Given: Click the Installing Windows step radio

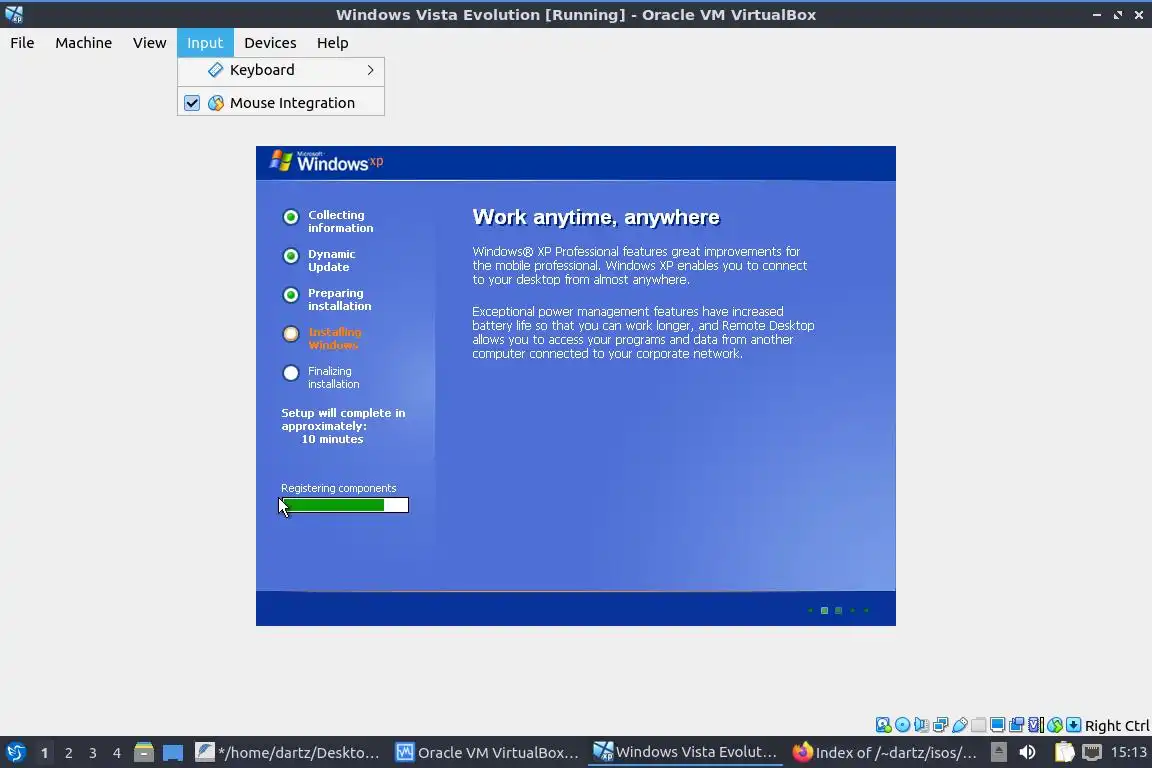Looking at the screenshot, I should 291,334.
